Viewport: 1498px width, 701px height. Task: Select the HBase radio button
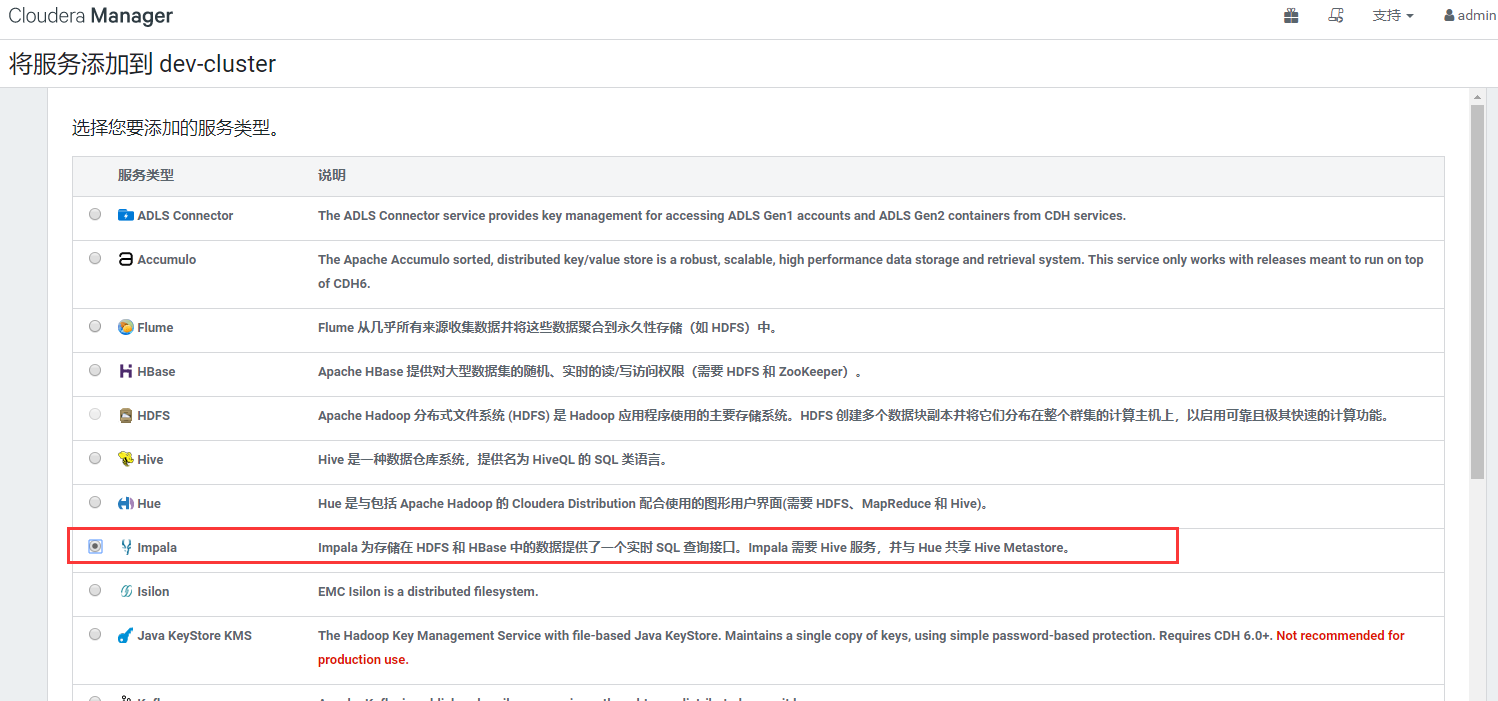pos(95,370)
